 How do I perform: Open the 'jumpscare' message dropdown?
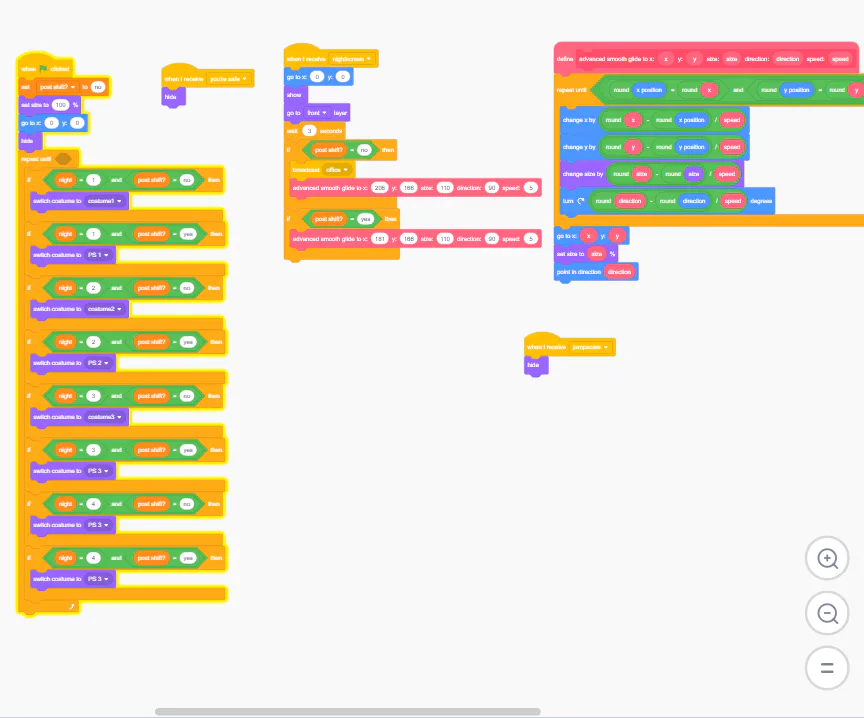pyautogui.click(x=590, y=347)
